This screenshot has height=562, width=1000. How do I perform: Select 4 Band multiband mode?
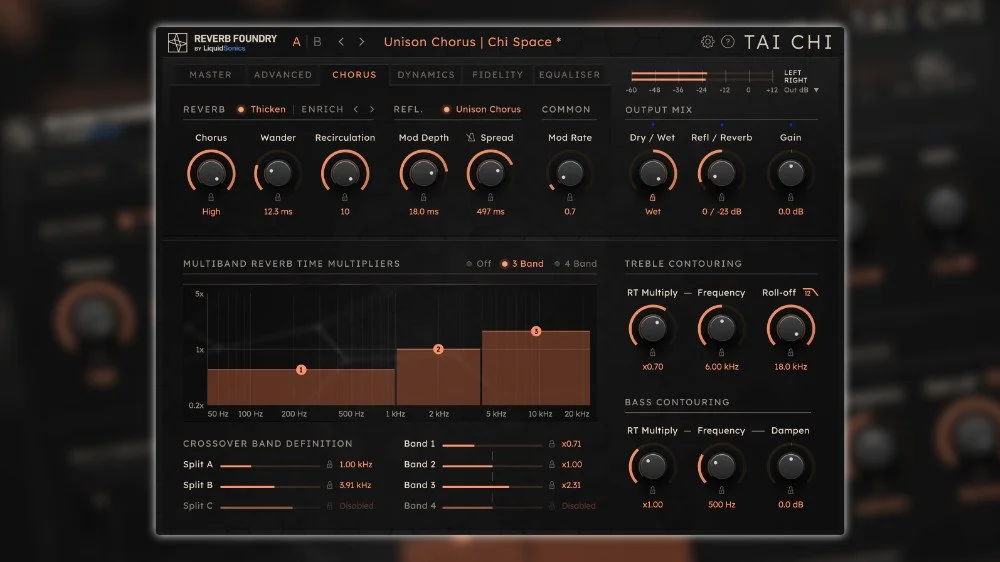575,263
